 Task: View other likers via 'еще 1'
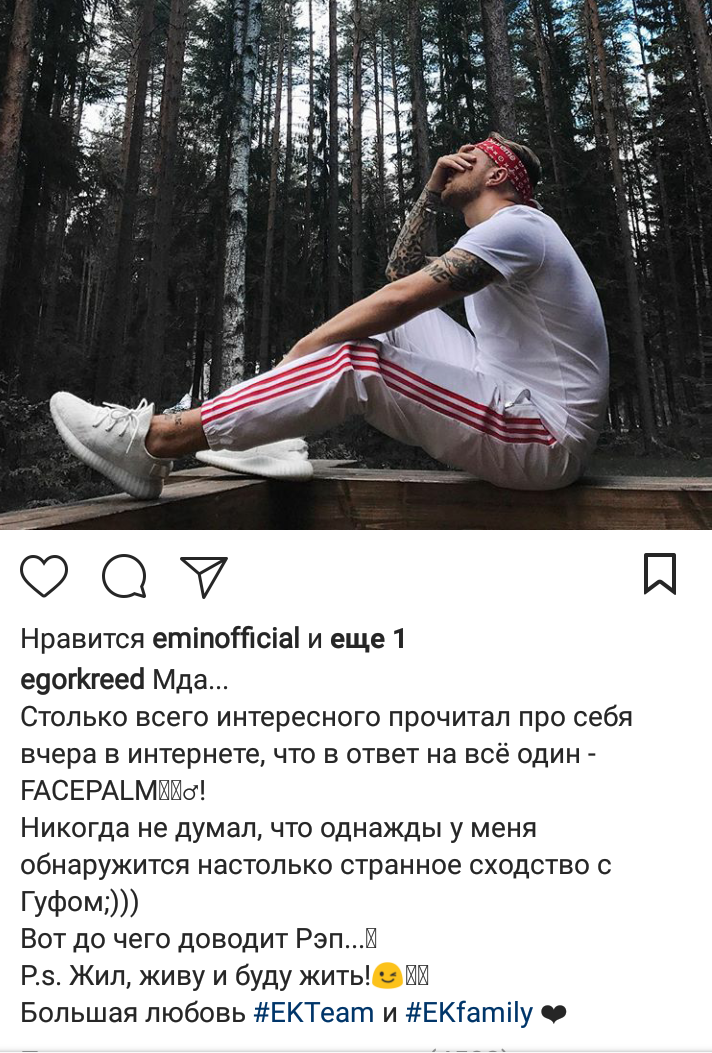367,639
